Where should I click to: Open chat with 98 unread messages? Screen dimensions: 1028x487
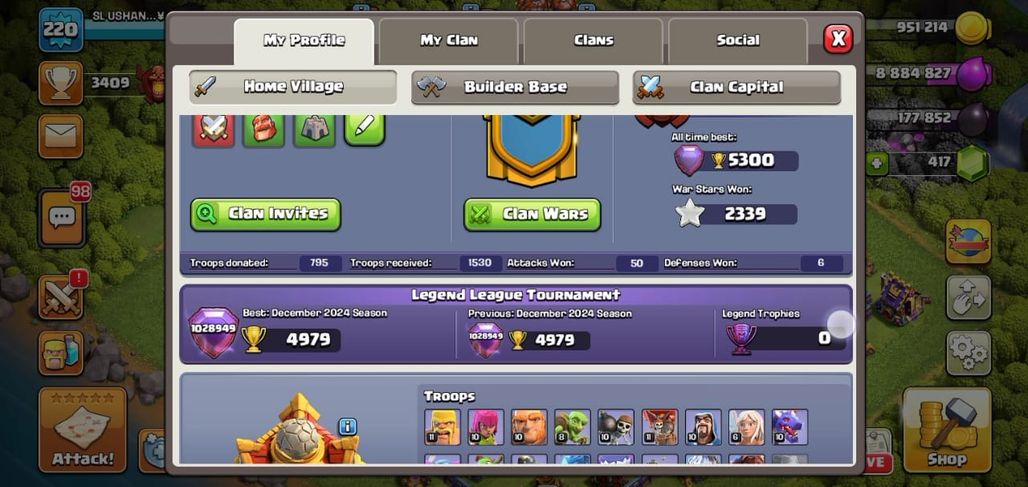pos(62,218)
